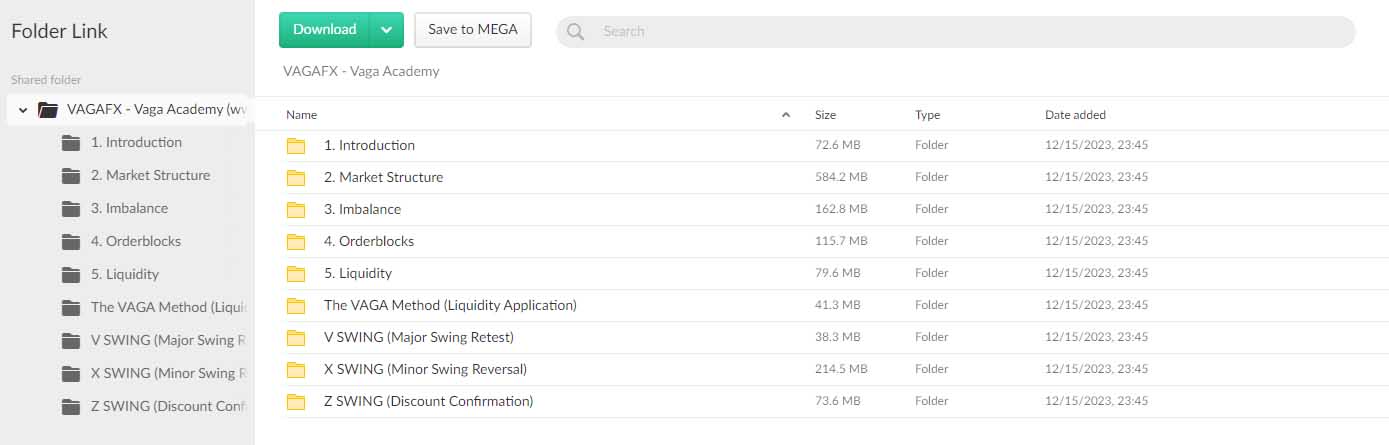Select 3. Imbalance in the sidebar tree

pos(129,208)
